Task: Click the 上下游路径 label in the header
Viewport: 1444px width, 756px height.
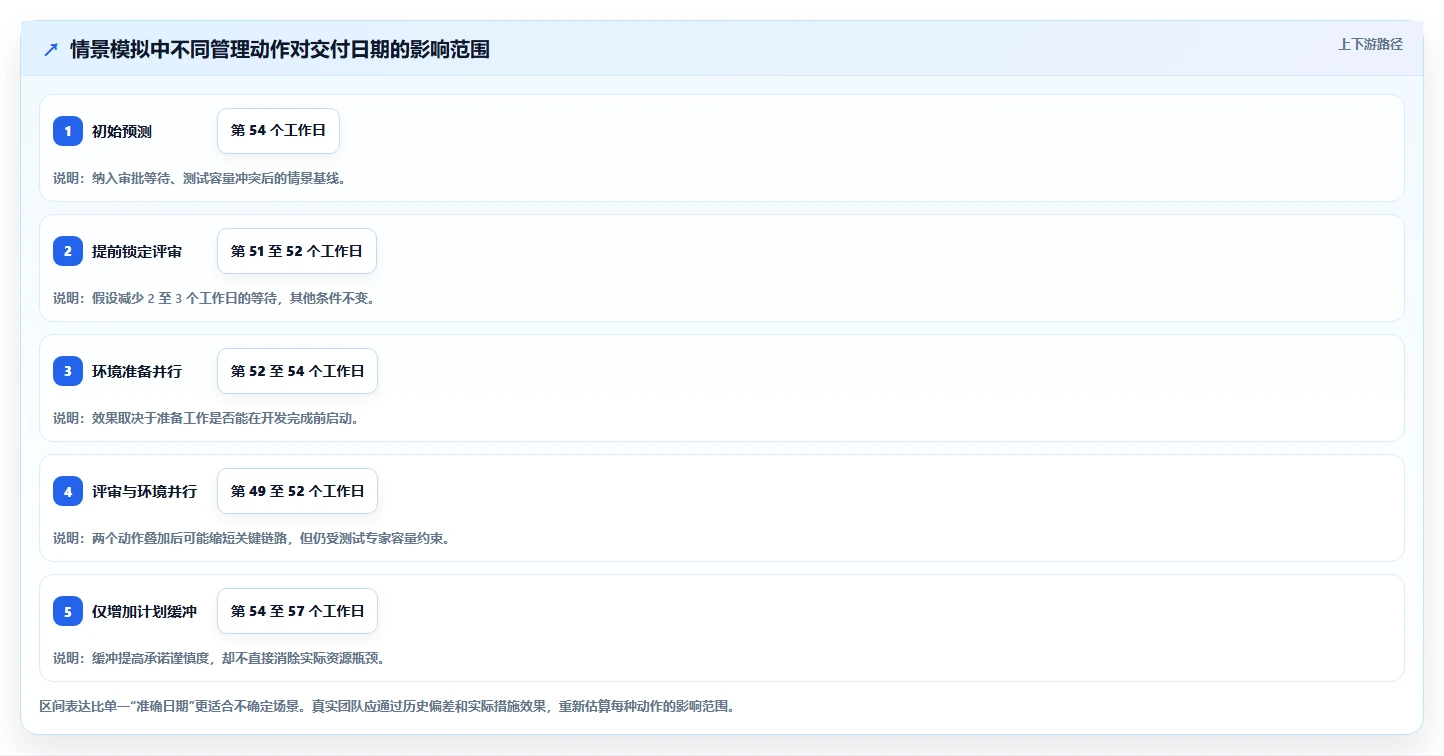Action: pyautogui.click(x=1370, y=44)
